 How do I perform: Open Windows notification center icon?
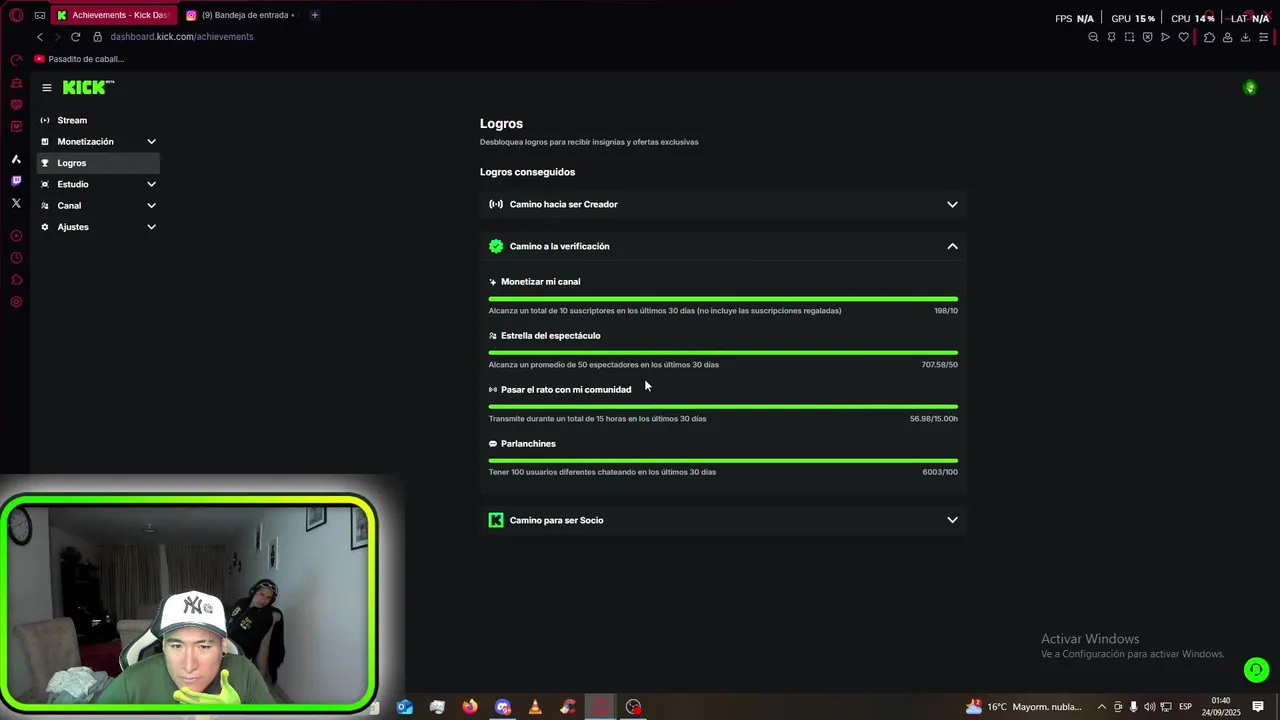click(x=1258, y=707)
